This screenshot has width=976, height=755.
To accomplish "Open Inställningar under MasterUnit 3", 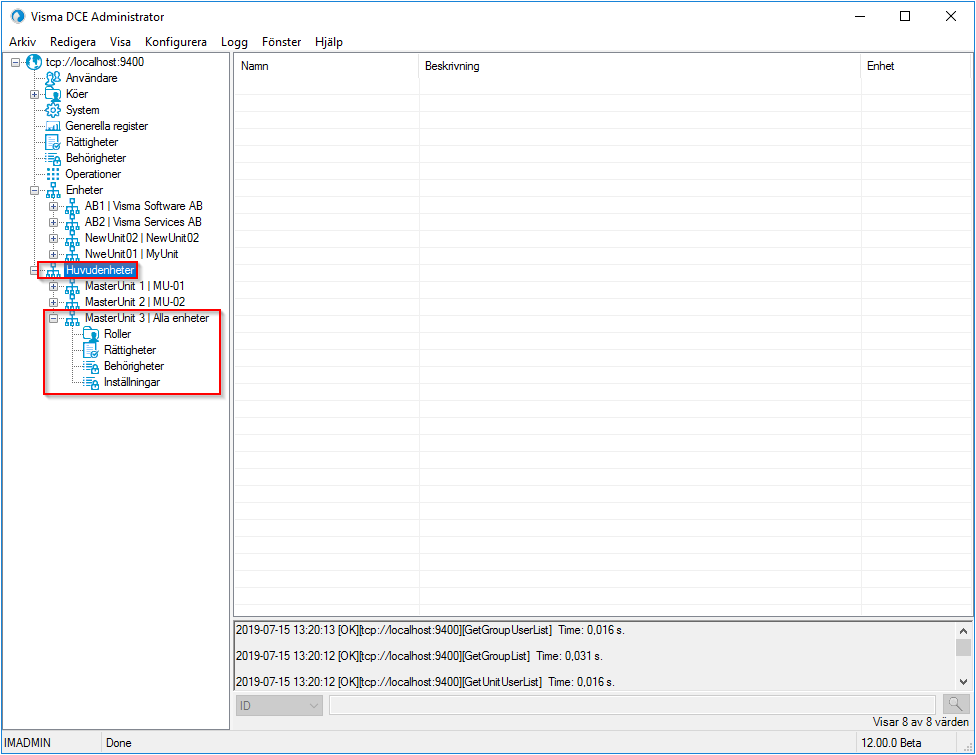I will click(x=88, y=381).
